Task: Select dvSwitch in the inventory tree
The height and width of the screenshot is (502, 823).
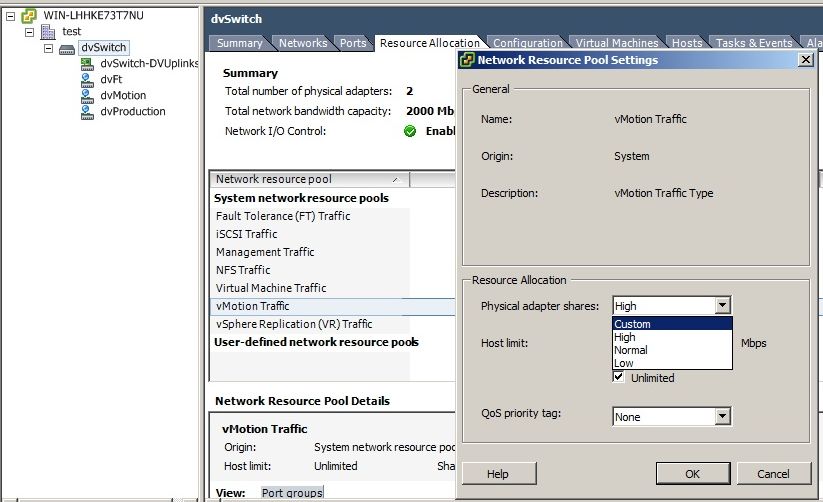Action: [x=103, y=48]
